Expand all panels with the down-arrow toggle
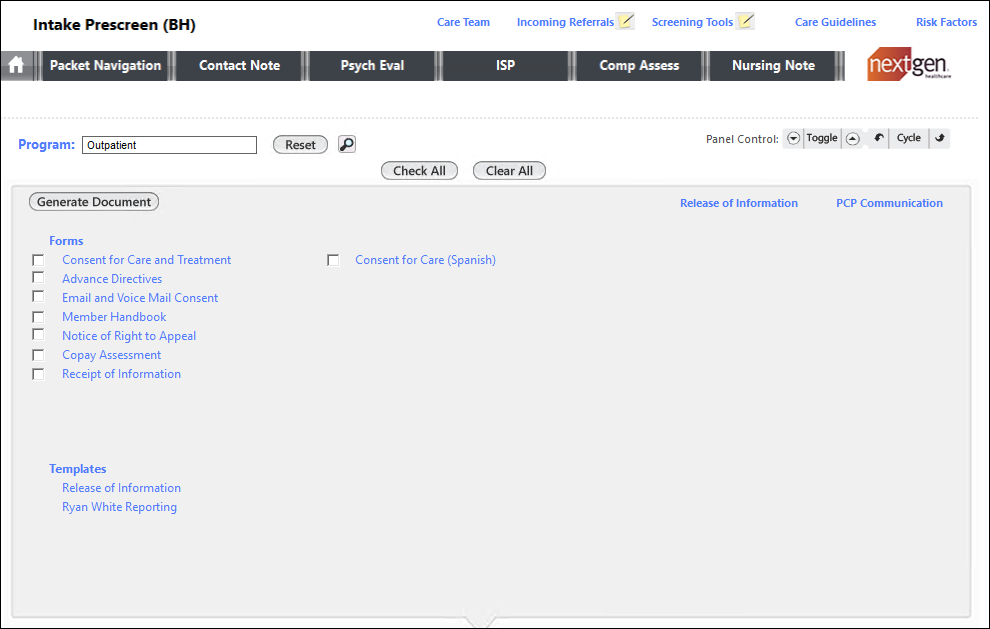This screenshot has height=629, width=990. [793, 139]
